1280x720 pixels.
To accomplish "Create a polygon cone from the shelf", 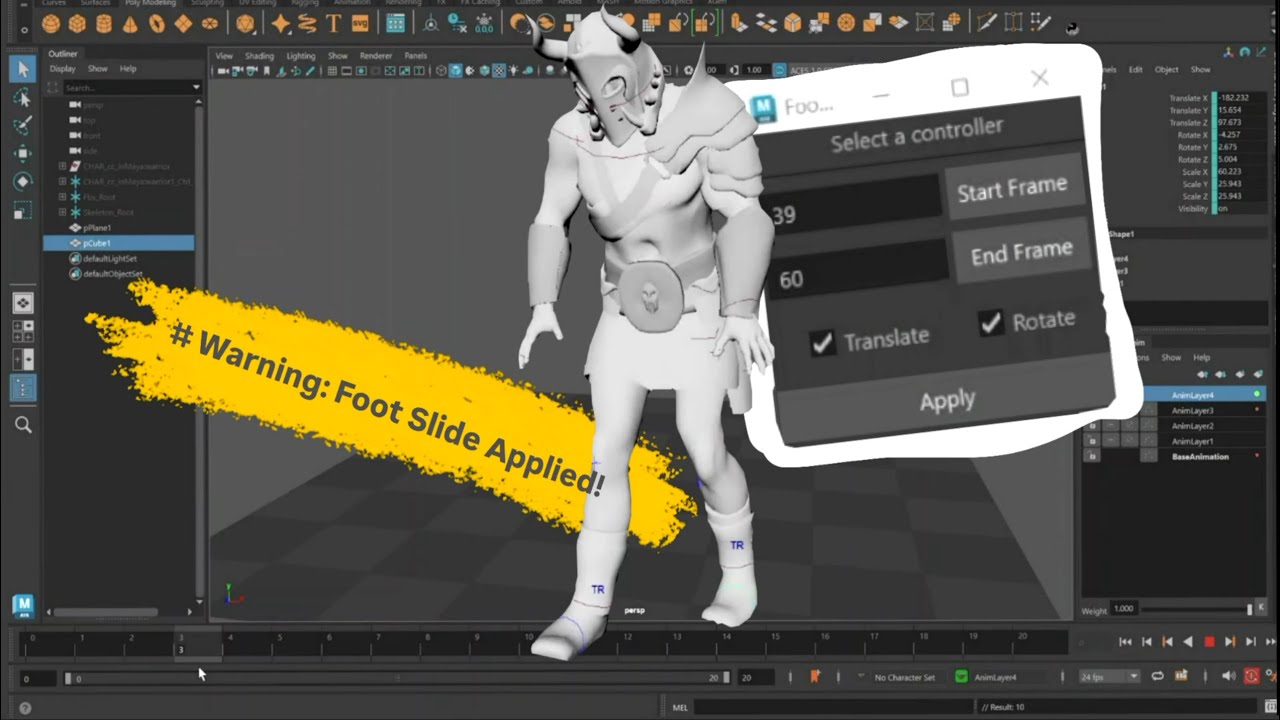I will tap(129, 22).
